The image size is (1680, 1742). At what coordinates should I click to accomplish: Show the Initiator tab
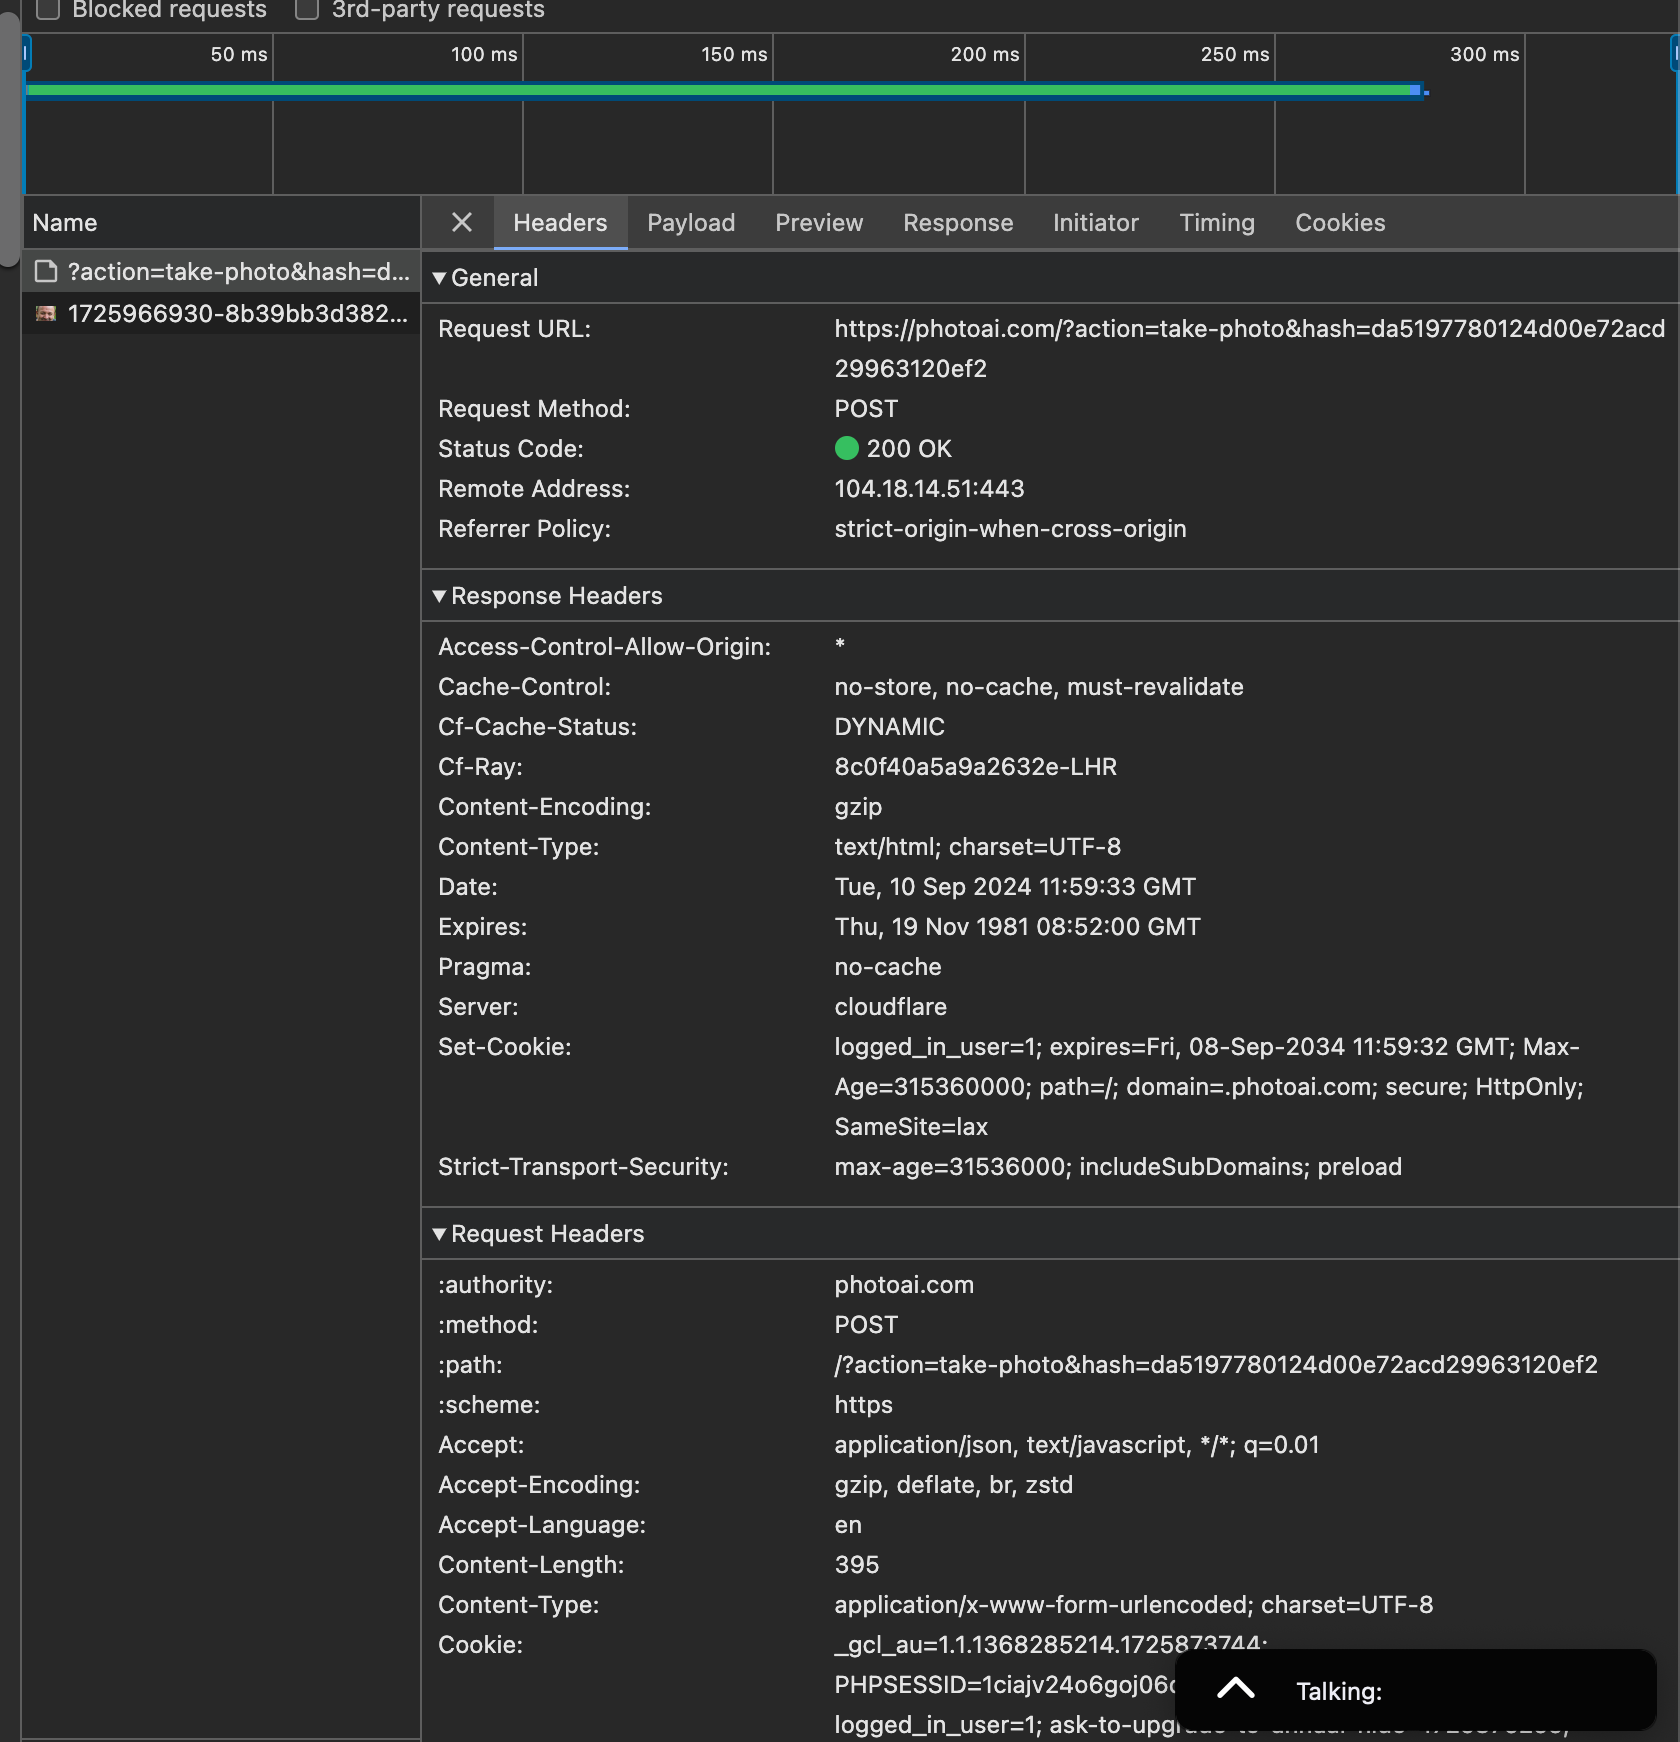pos(1095,223)
